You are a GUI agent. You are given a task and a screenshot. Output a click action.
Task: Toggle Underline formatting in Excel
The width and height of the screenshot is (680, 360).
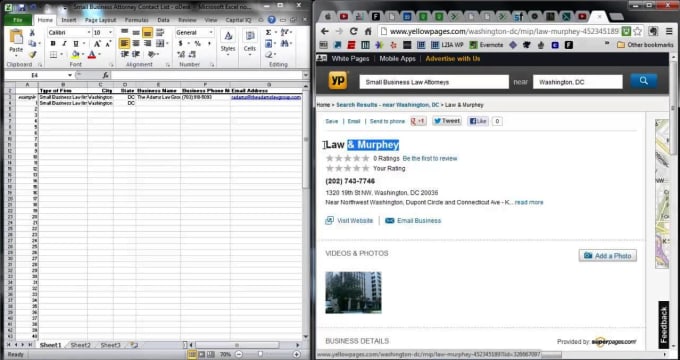[76, 44]
